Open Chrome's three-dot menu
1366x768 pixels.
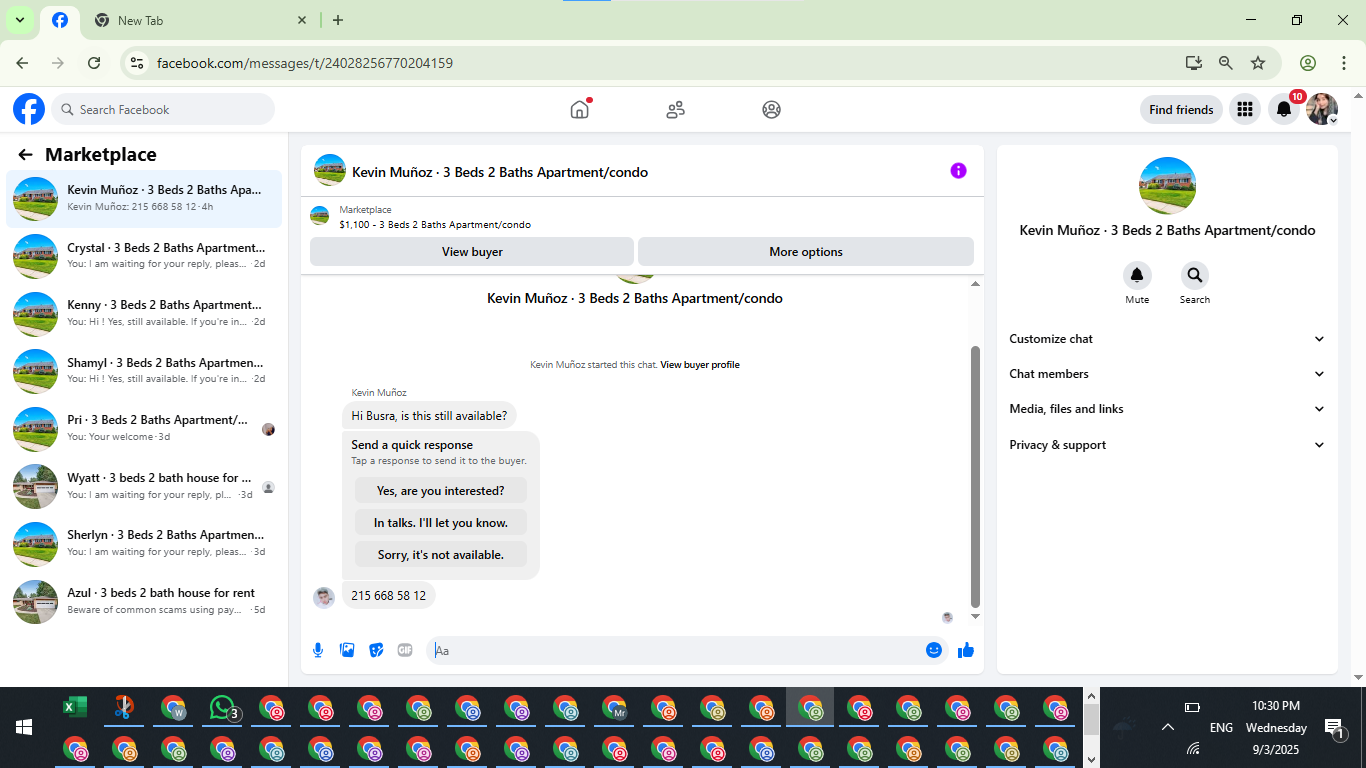pos(1343,63)
